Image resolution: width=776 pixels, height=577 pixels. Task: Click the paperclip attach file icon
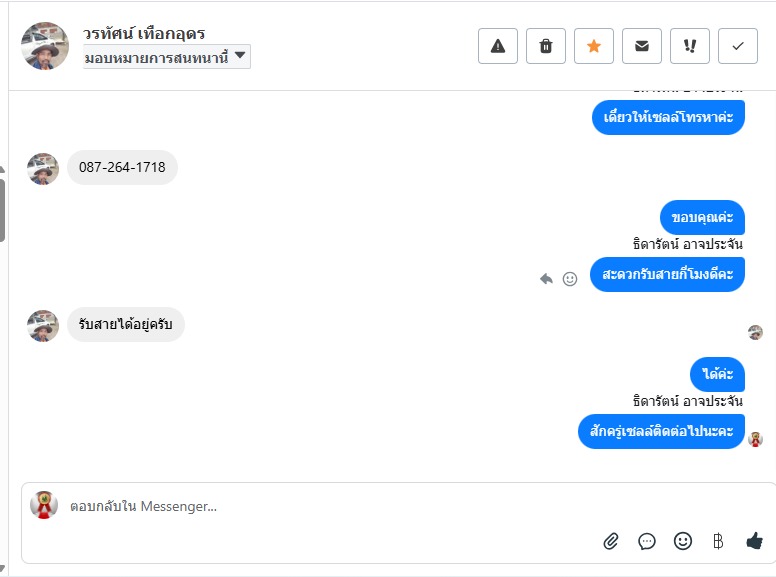pyautogui.click(x=611, y=541)
